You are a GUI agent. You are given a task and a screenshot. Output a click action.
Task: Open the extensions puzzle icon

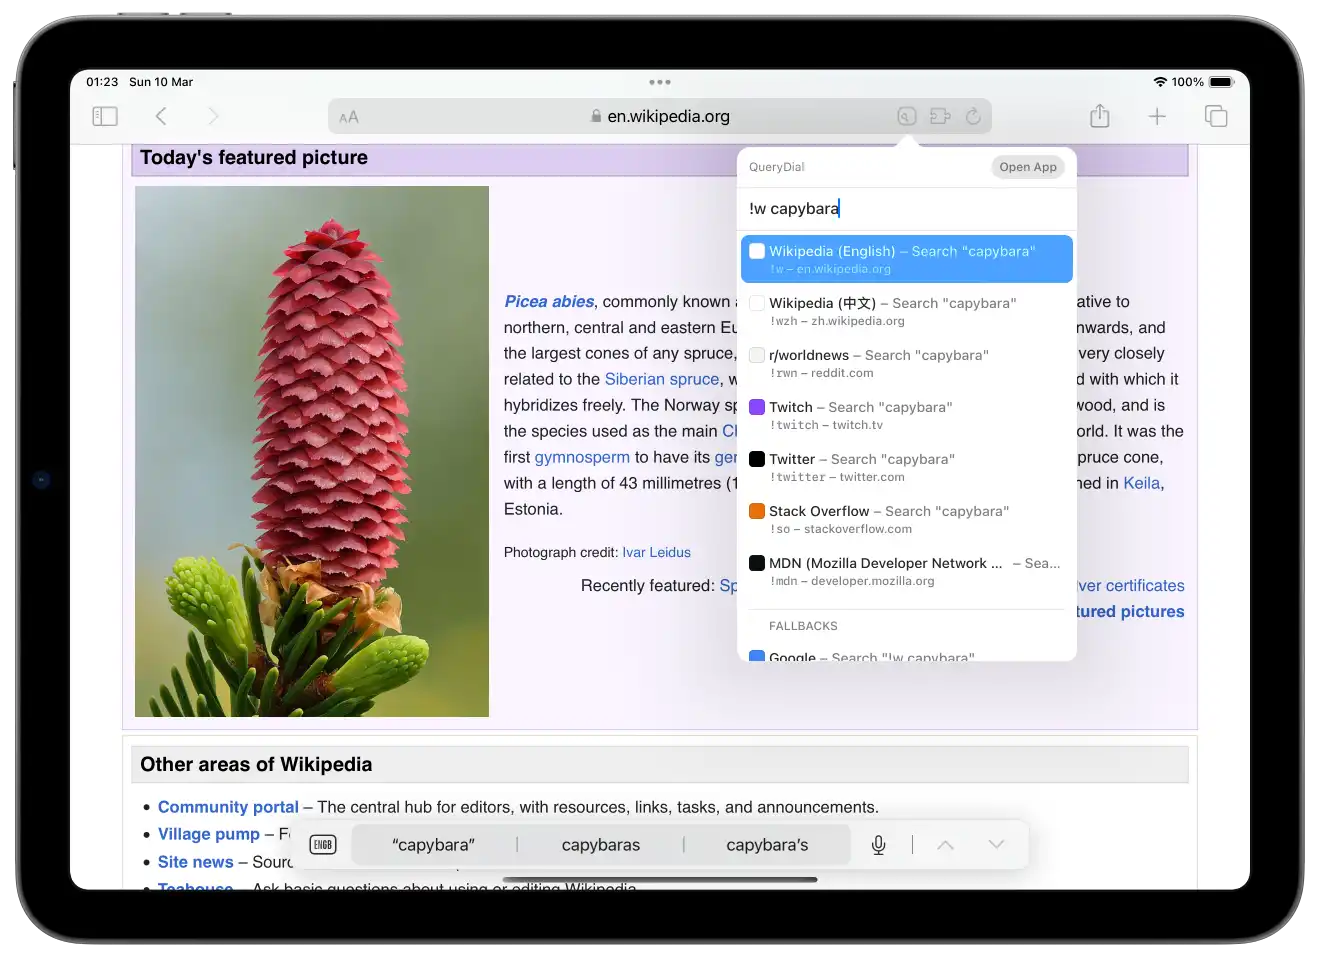[940, 117]
